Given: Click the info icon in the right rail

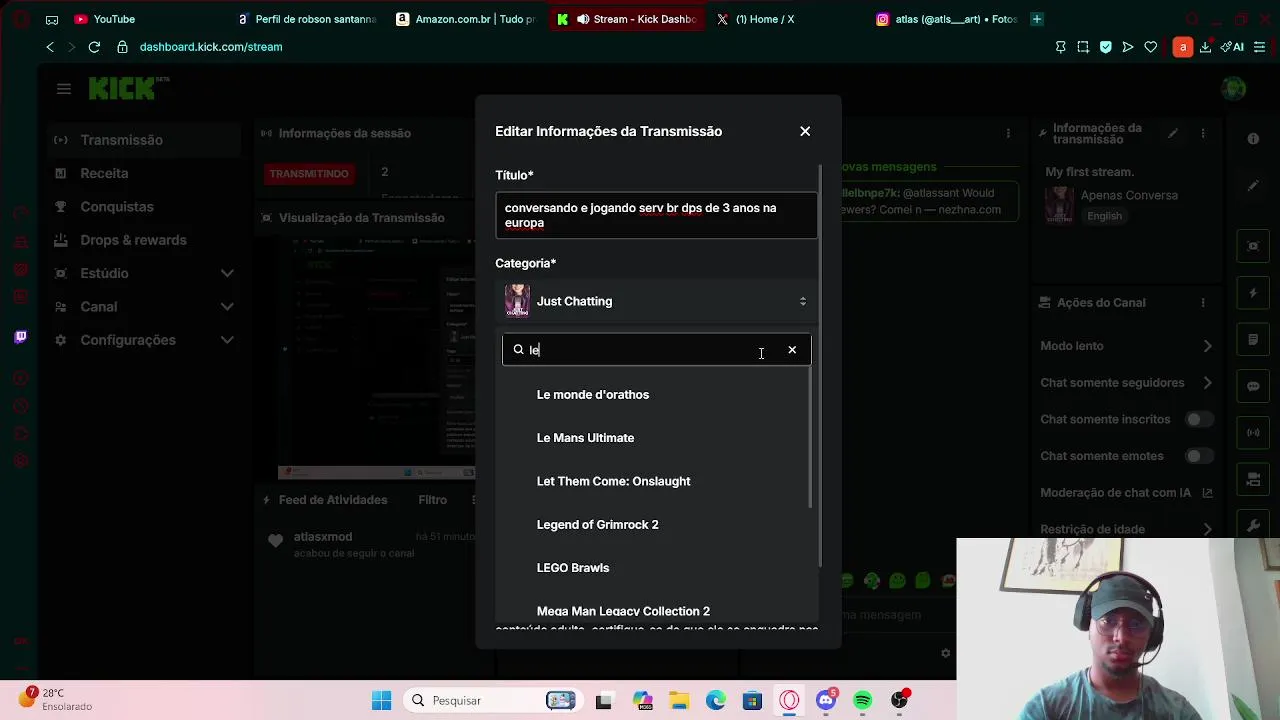Looking at the screenshot, I should coord(1253,139).
